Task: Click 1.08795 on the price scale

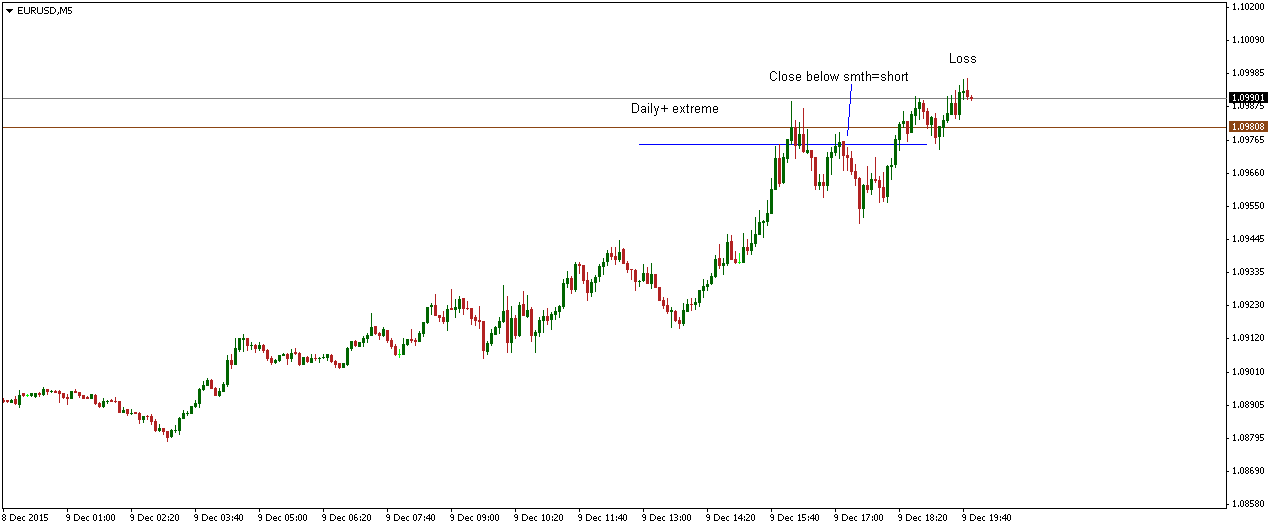Action: pos(1247,438)
